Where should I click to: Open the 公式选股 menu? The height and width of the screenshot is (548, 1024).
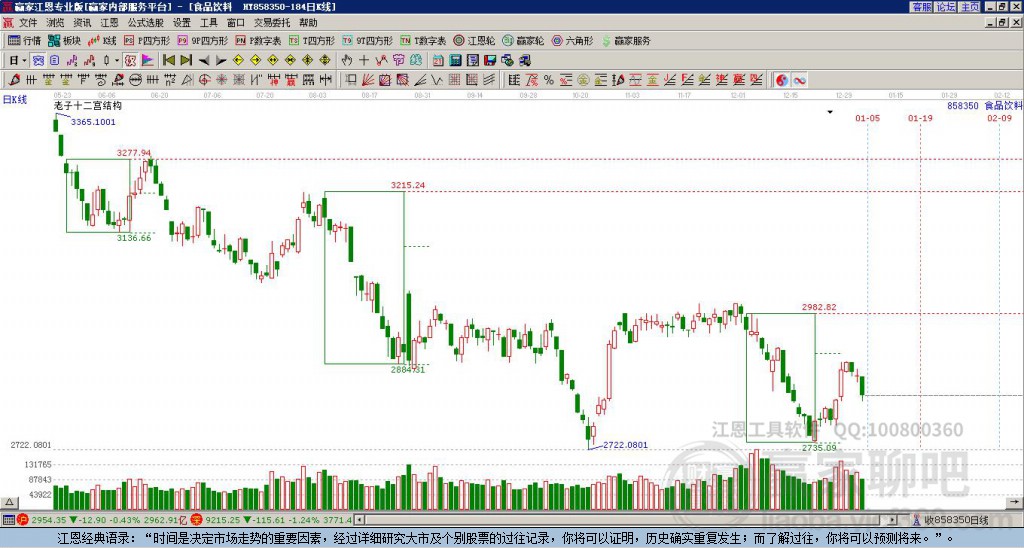pos(145,23)
